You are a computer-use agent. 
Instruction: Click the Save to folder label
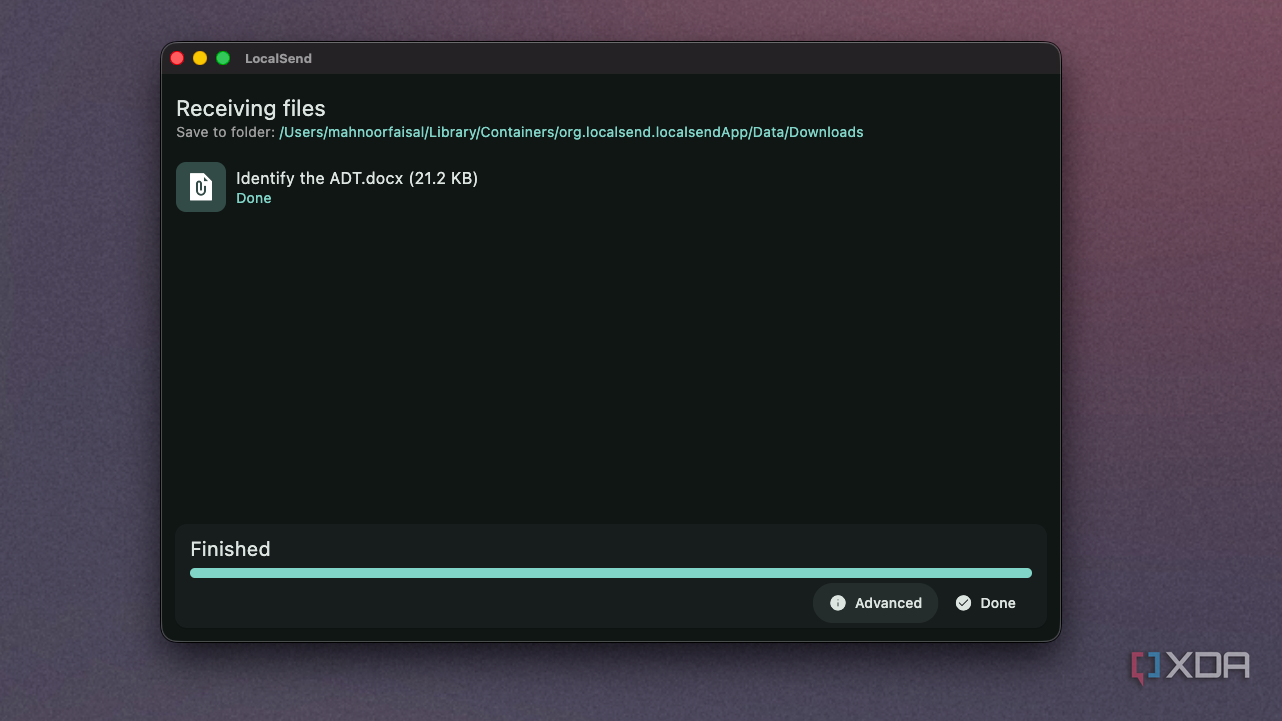pos(225,132)
